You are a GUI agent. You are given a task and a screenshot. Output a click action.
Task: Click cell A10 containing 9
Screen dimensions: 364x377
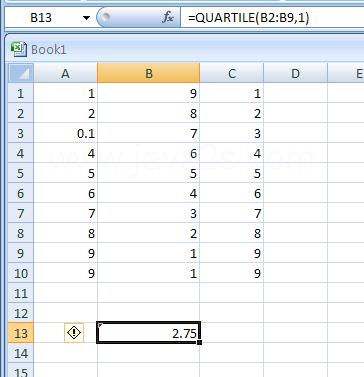[x=65, y=273]
